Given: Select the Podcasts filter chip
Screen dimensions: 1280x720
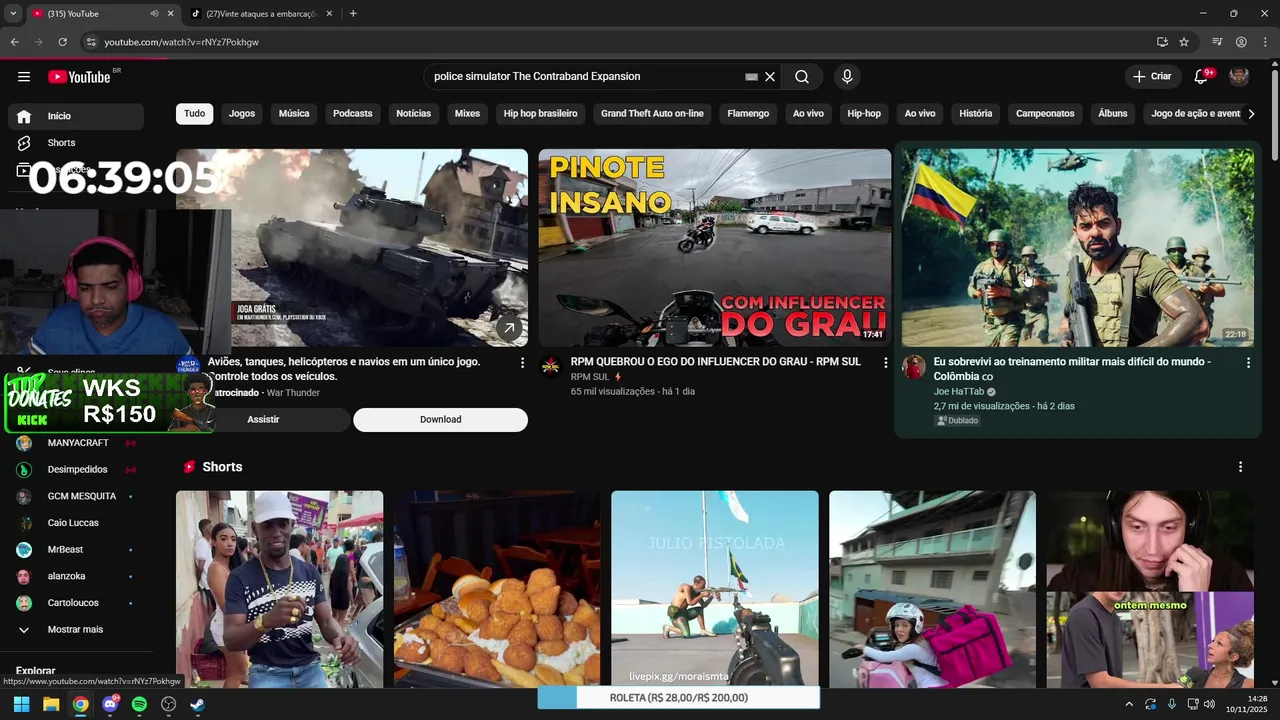Looking at the screenshot, I should 353,114.
